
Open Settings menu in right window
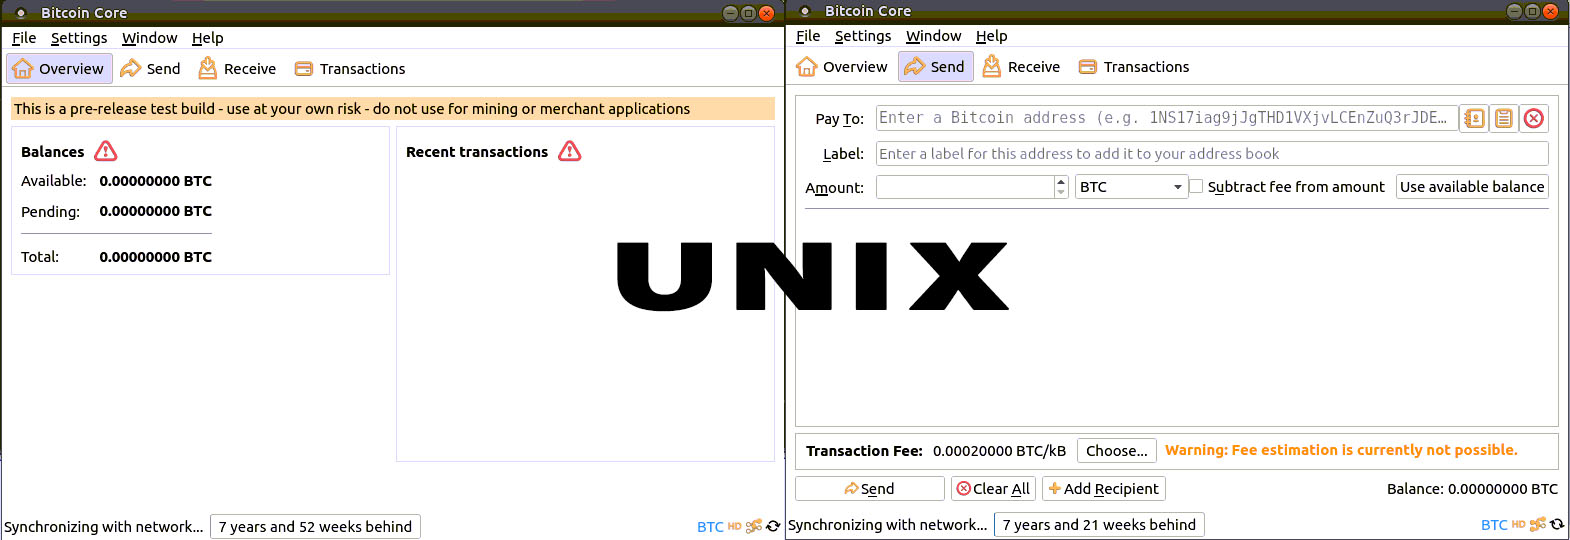[x=863, y=36]
